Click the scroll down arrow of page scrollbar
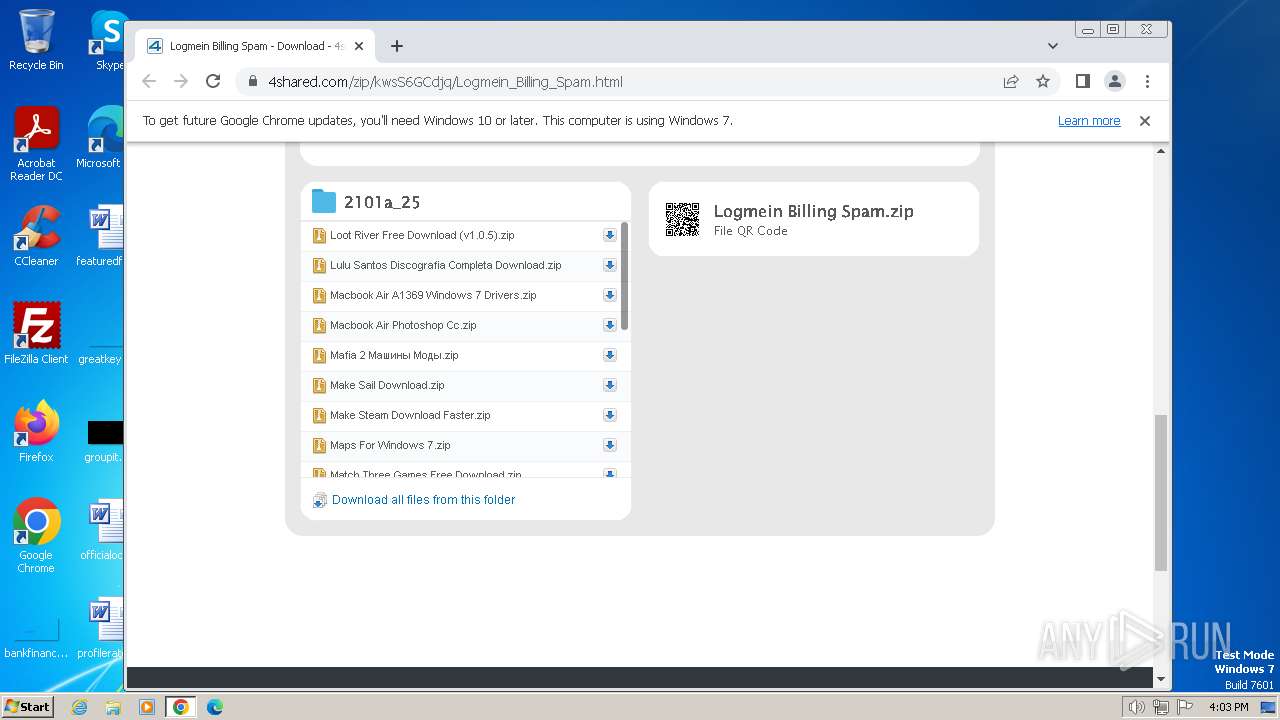The image size is (1280, 720). coord(1161,679)
